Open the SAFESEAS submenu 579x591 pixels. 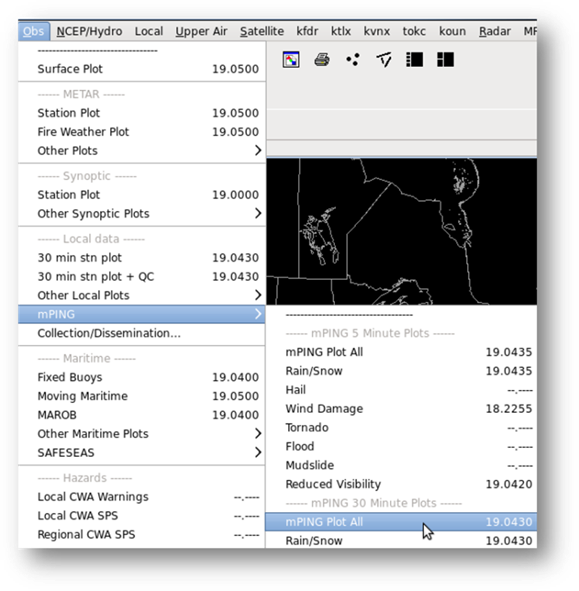click(142, 453)
